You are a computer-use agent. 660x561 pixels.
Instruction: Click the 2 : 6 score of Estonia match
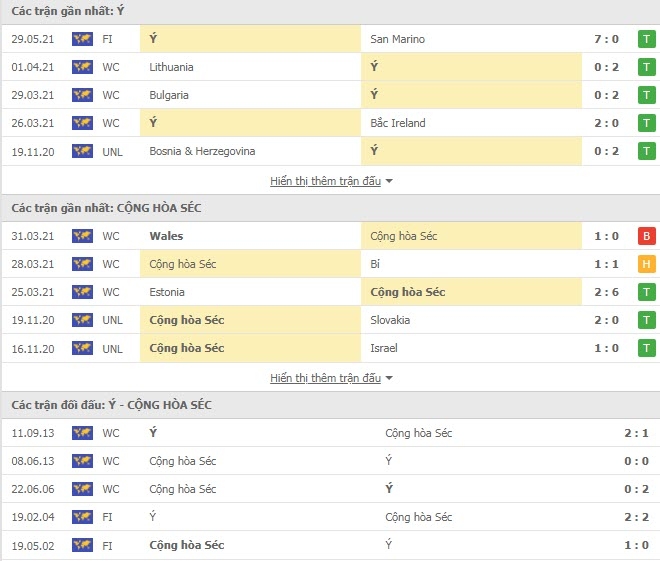(604, 292)
